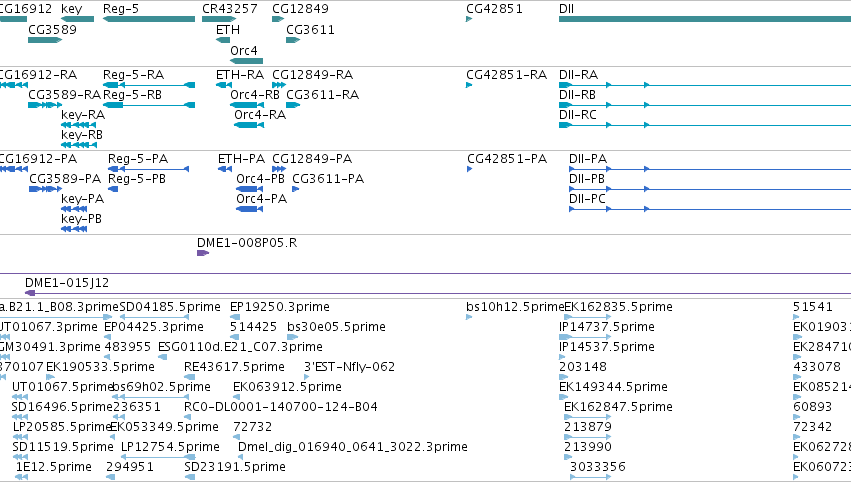Click the ETH gene label

(228, 30)
